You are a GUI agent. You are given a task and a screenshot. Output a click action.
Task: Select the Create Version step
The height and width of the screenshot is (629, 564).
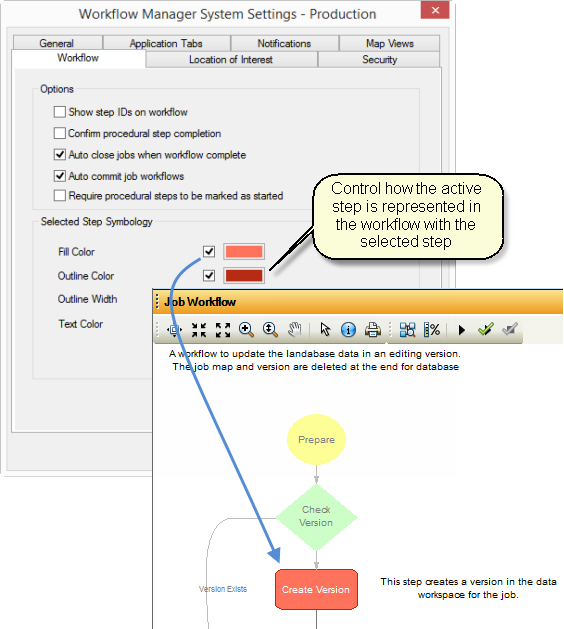pos(316,589)
